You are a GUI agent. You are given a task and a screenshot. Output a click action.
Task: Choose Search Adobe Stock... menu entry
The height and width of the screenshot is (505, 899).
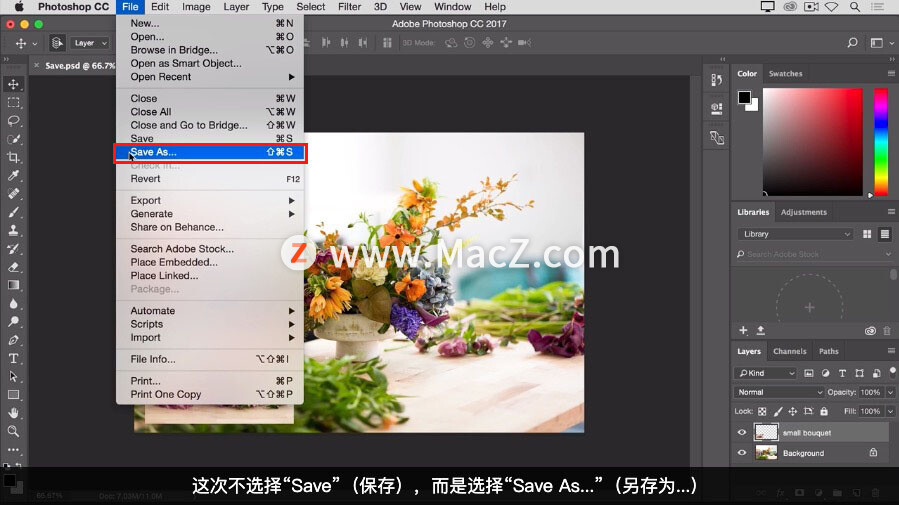[211, 249]
